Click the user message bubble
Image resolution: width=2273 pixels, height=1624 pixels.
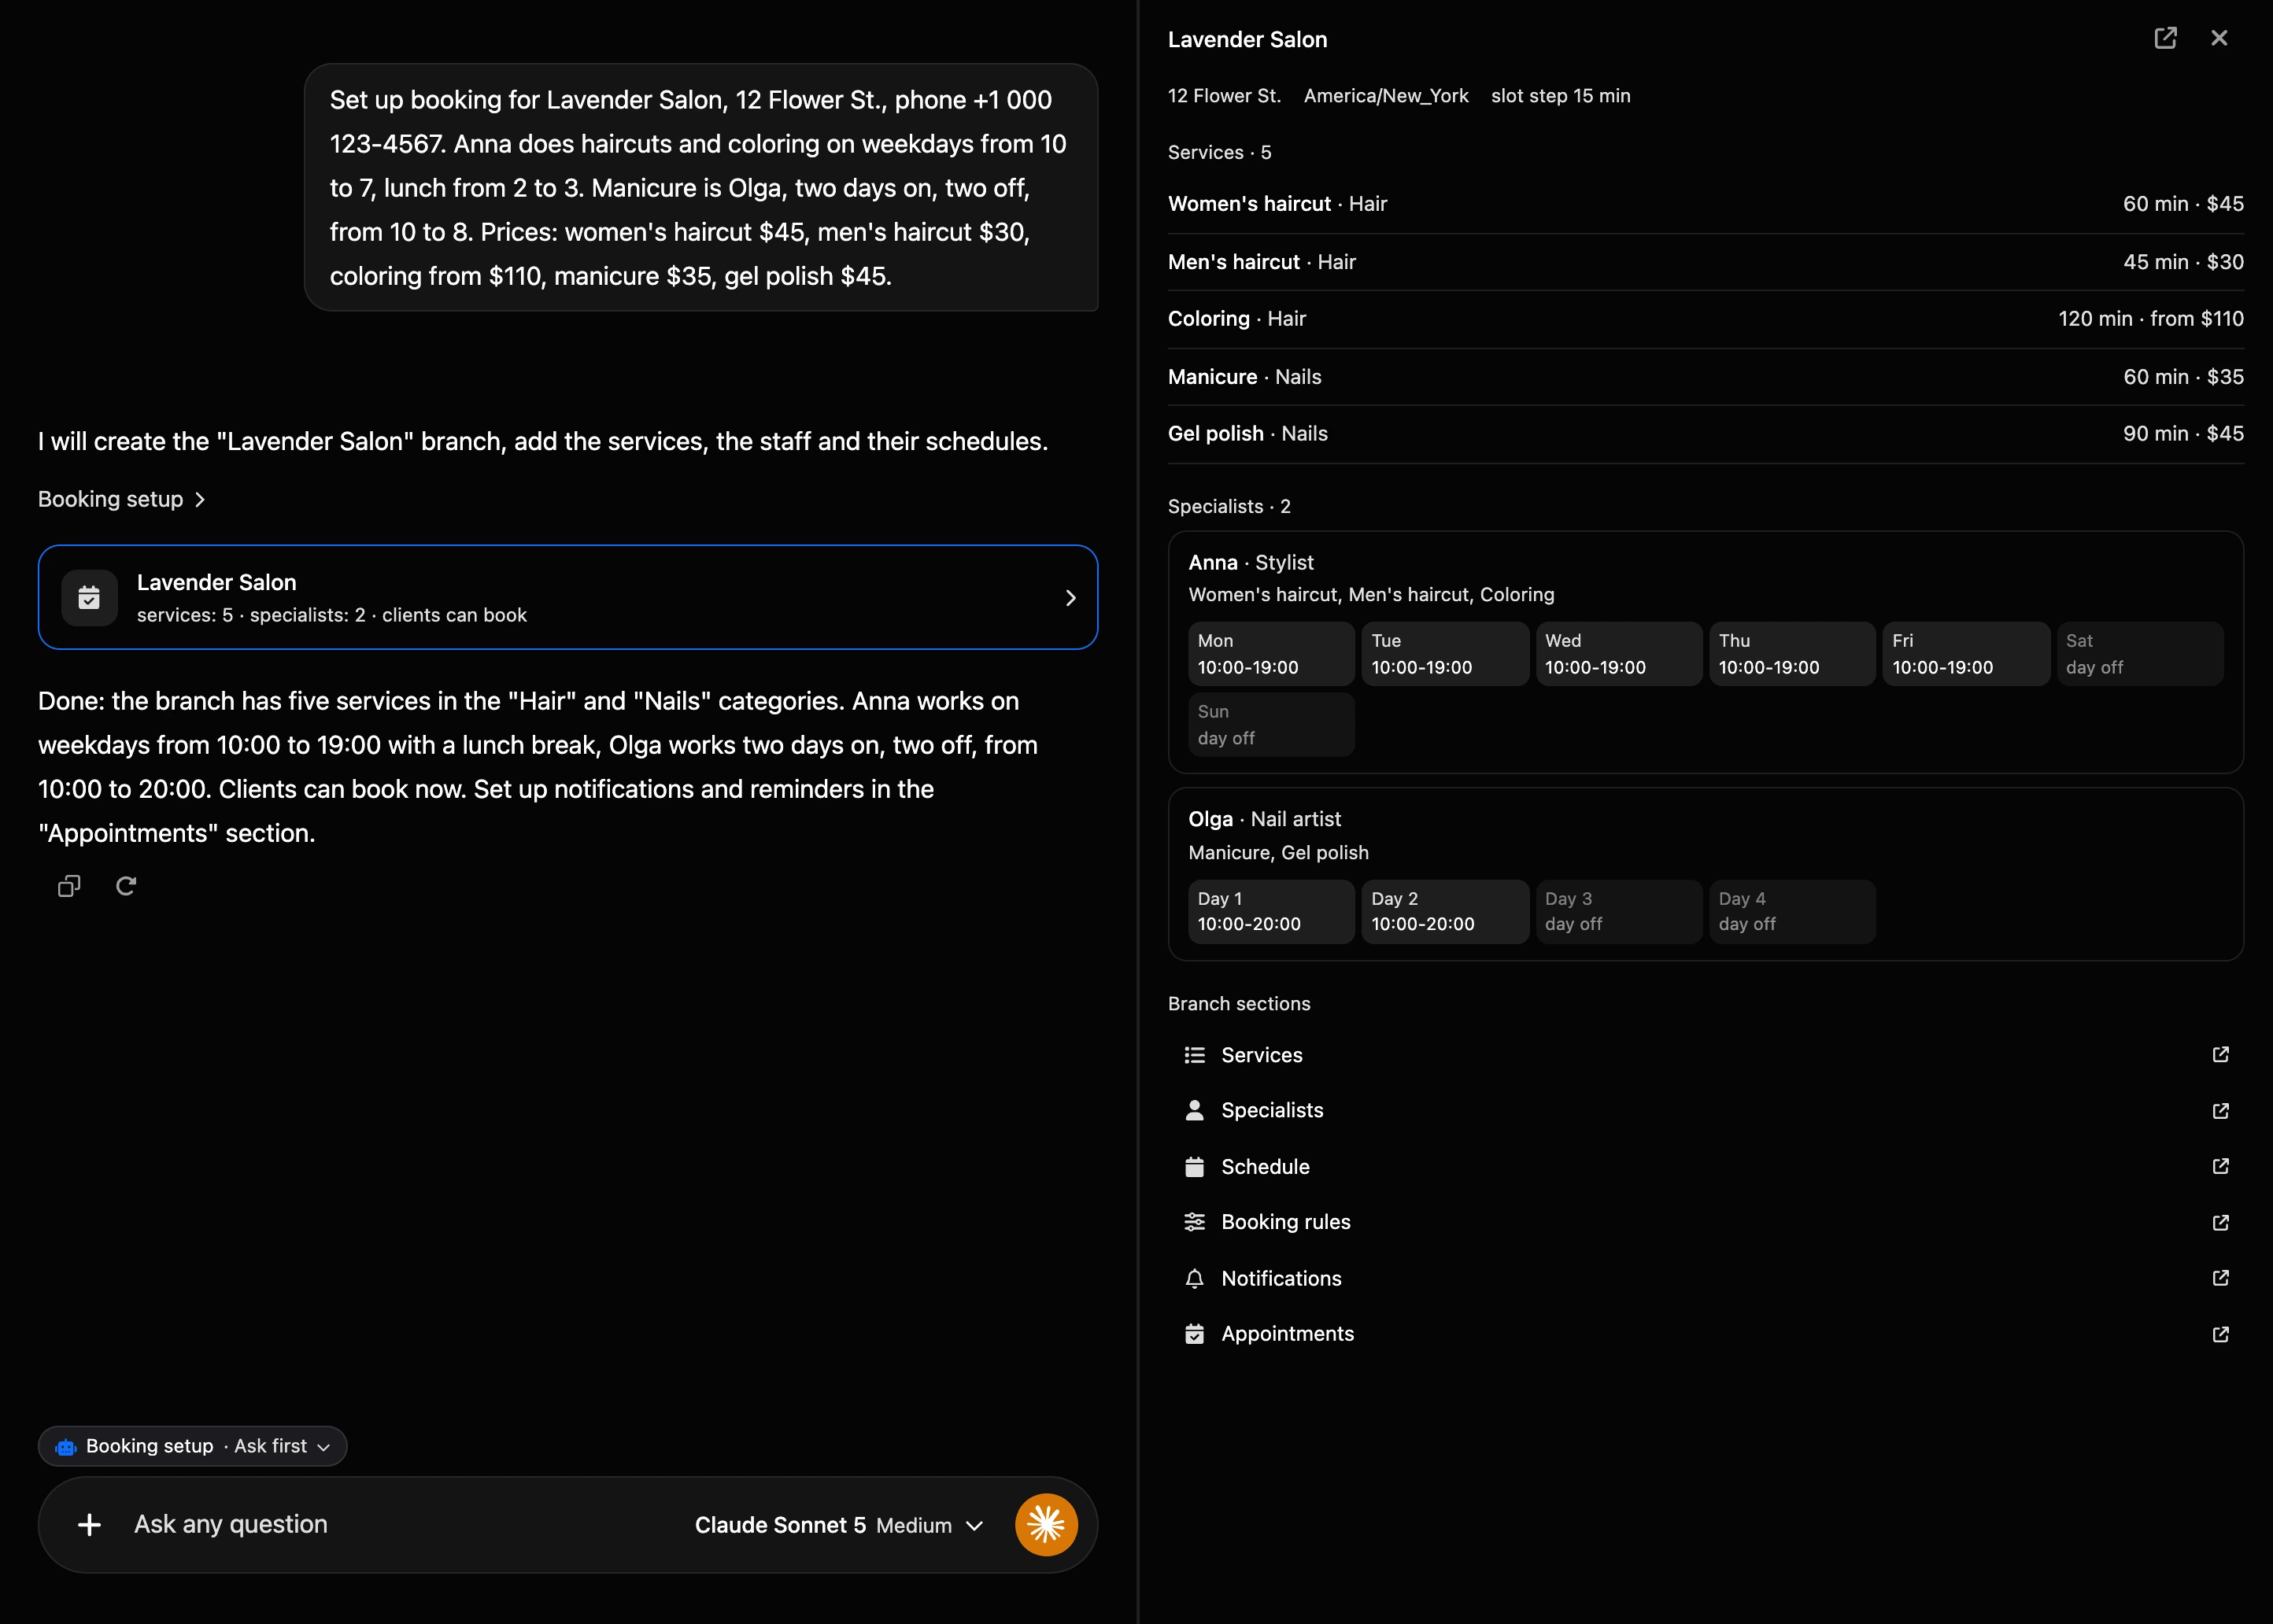pyautogui.click(x=701, y=188)
